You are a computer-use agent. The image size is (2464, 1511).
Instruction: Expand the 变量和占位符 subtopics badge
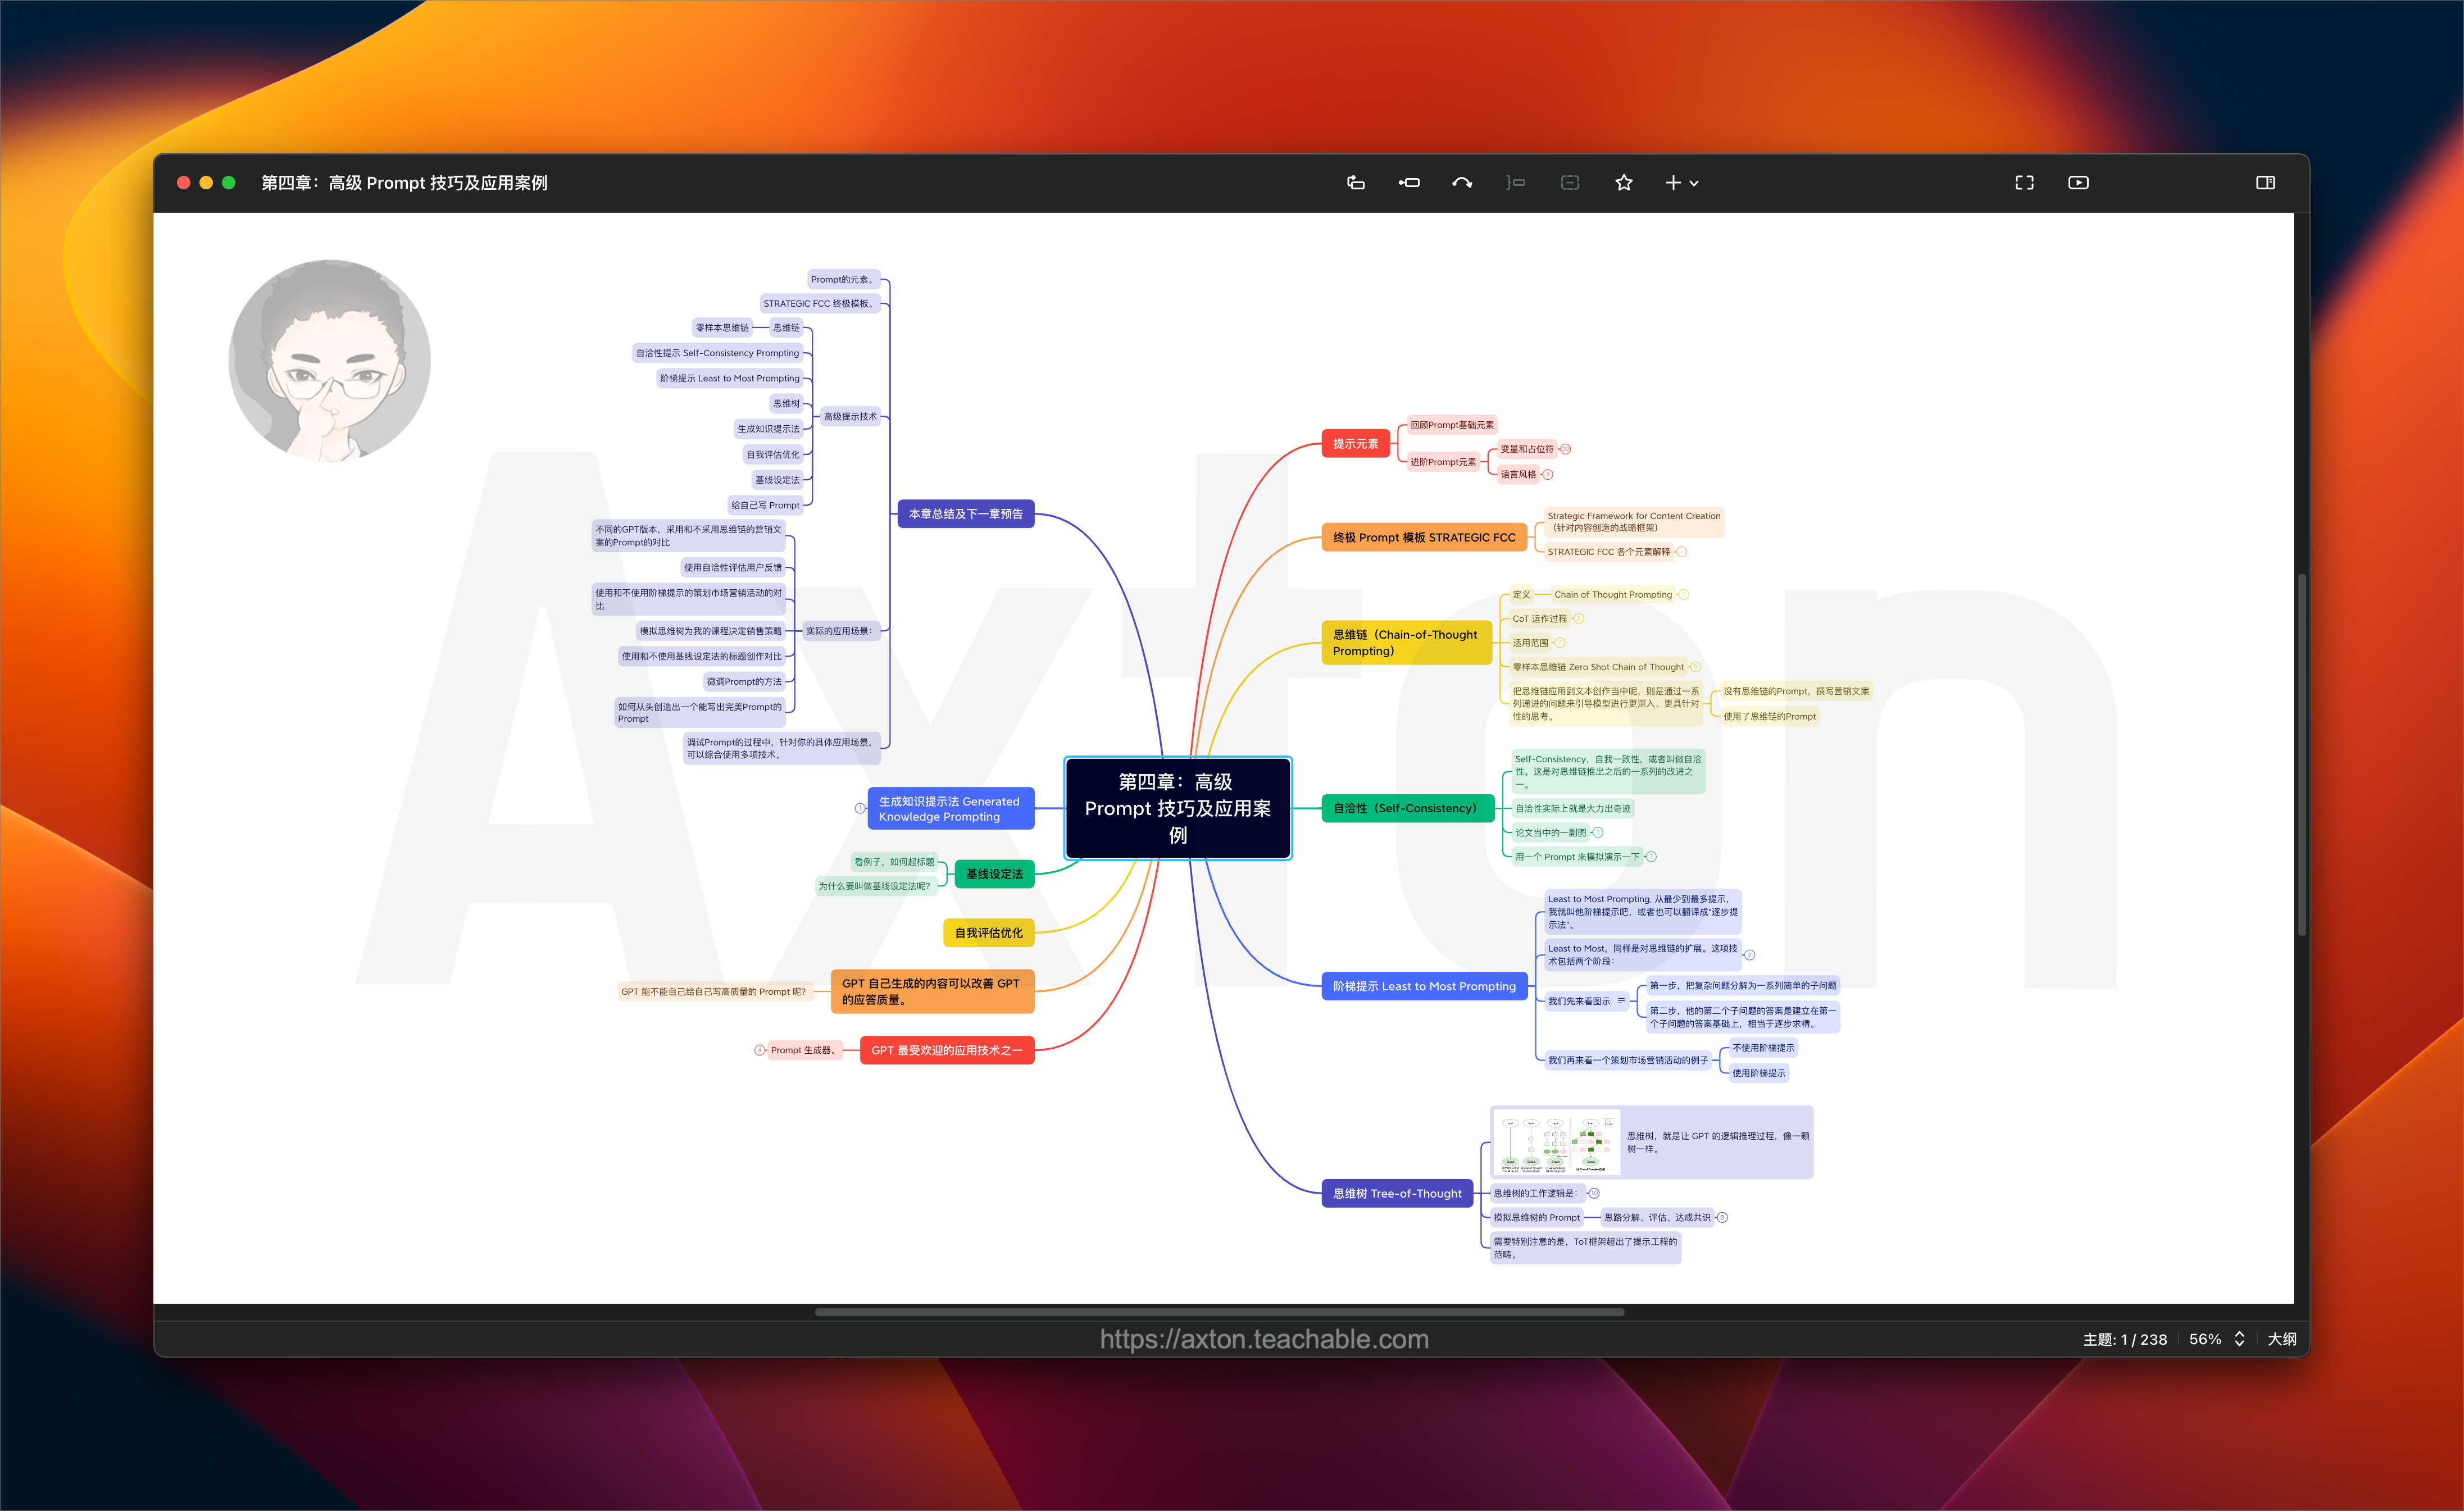[1566, 449]
